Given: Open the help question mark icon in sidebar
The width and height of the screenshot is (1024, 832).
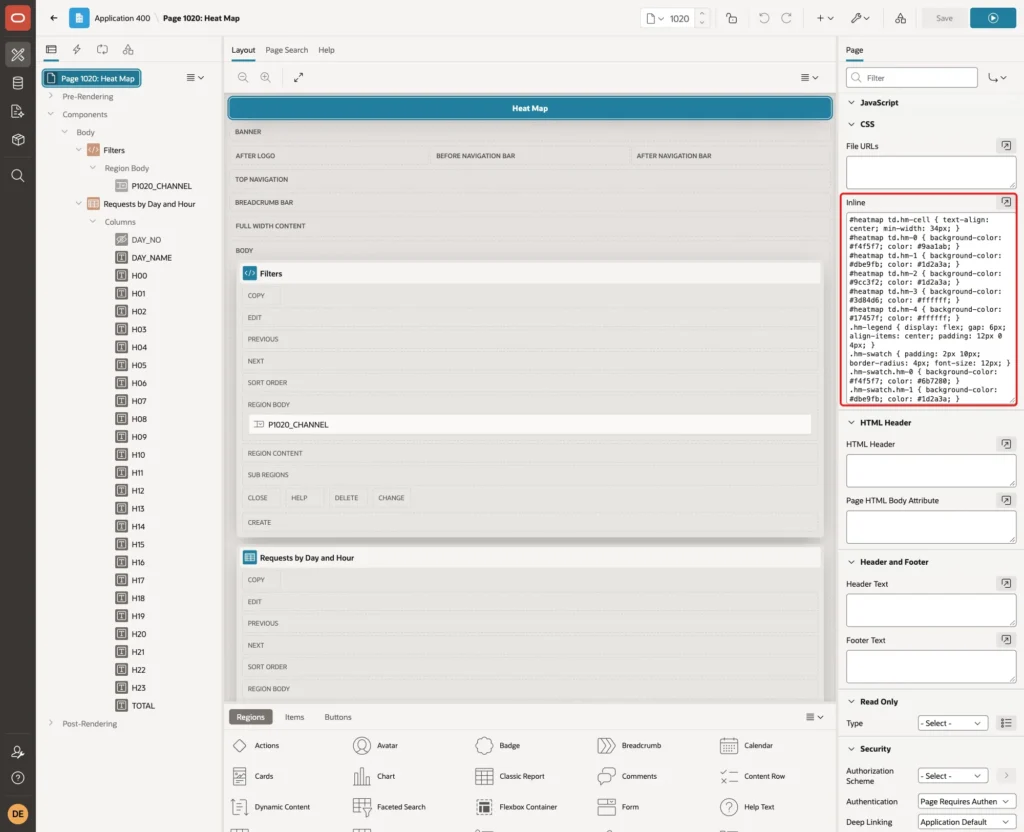Looking at the screenshot, I should click(18, 778).
